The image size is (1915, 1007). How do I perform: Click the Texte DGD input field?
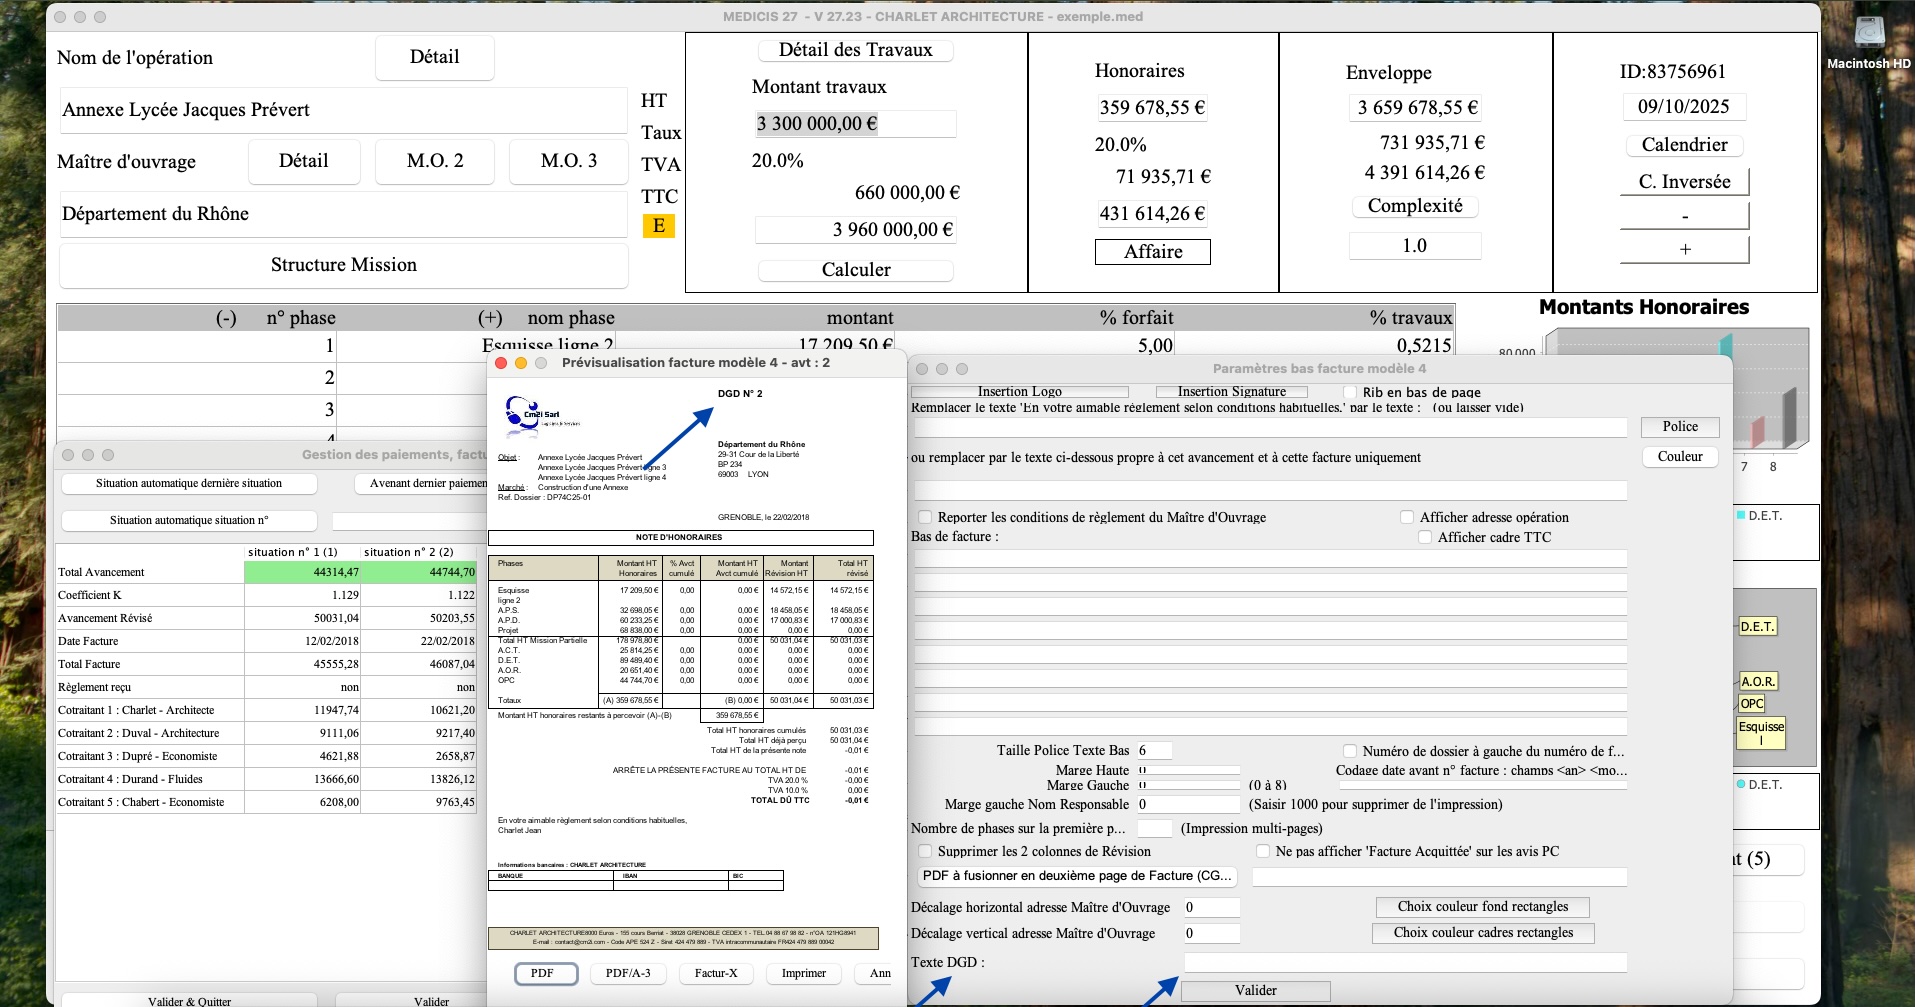click(x=1405, y=962)
